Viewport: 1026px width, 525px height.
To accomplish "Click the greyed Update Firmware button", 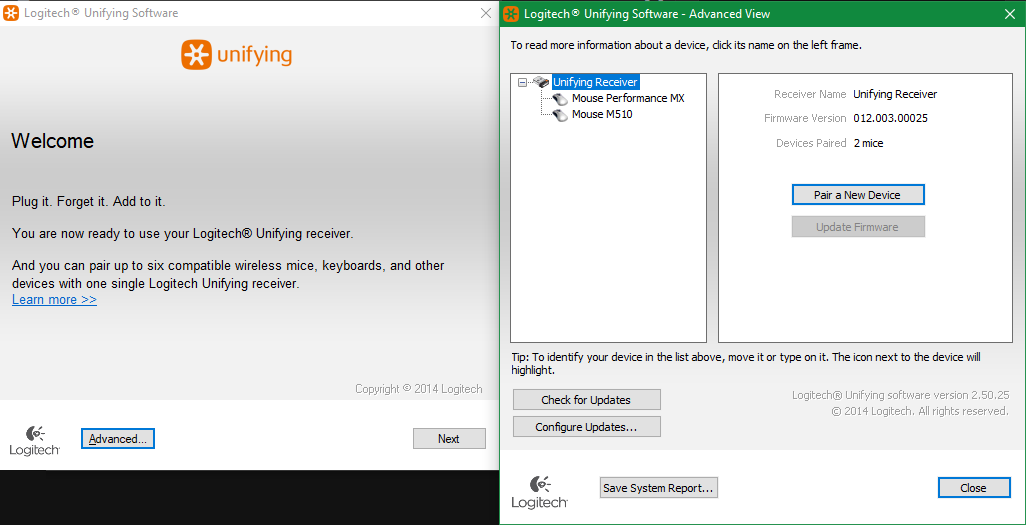I will 857,227.
